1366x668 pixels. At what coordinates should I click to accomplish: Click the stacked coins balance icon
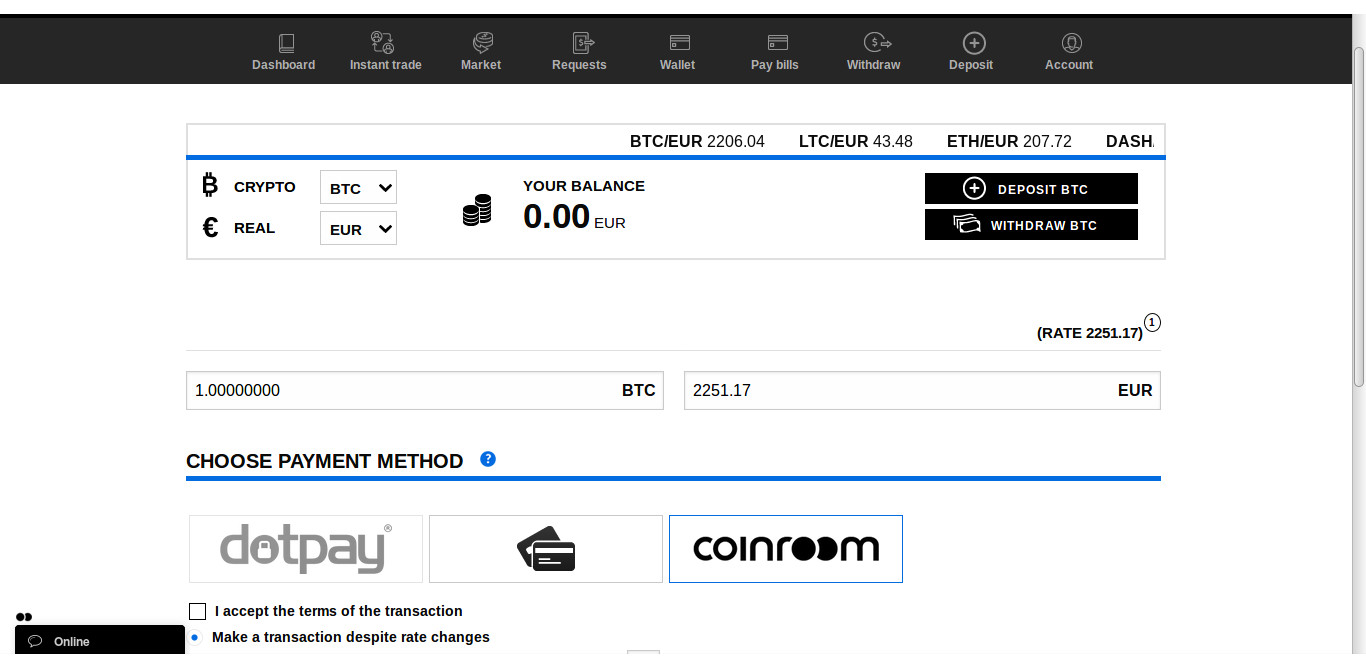(x=477, y=210)
